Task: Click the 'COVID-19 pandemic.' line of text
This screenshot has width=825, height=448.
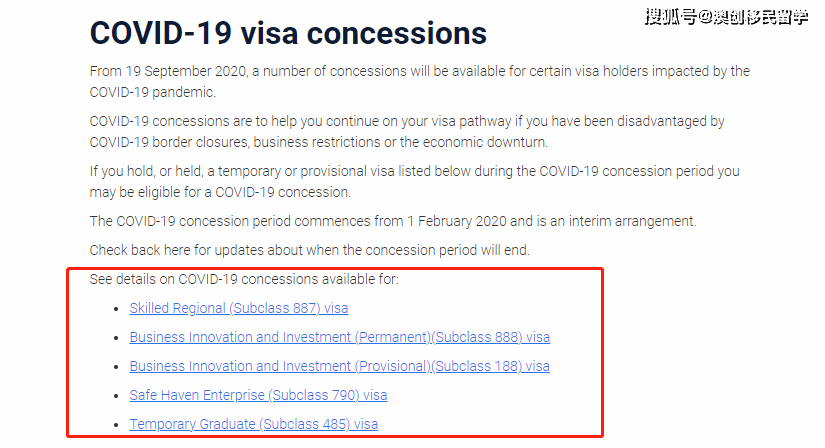Action: (153, 92)
